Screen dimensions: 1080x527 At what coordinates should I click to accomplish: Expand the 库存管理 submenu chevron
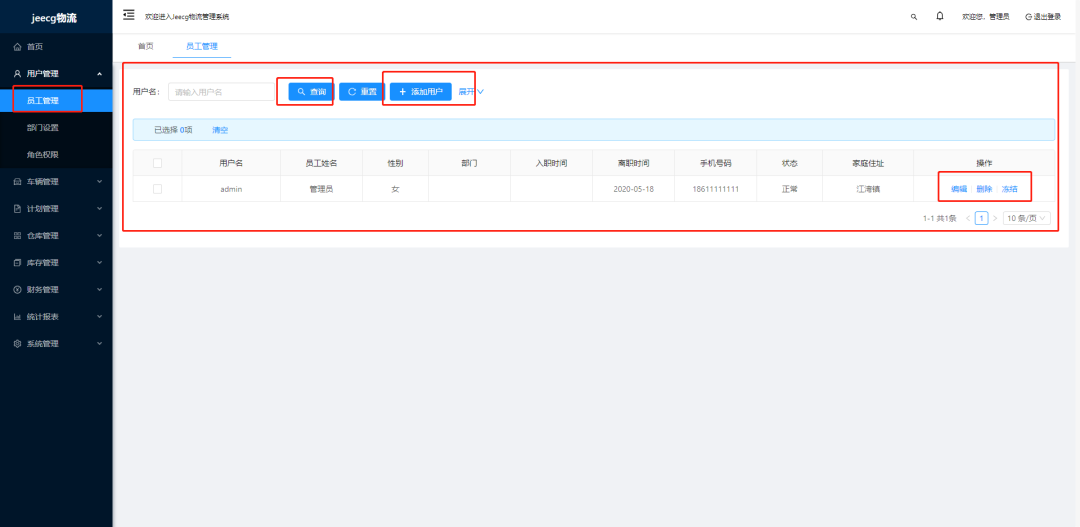[100, 262]
